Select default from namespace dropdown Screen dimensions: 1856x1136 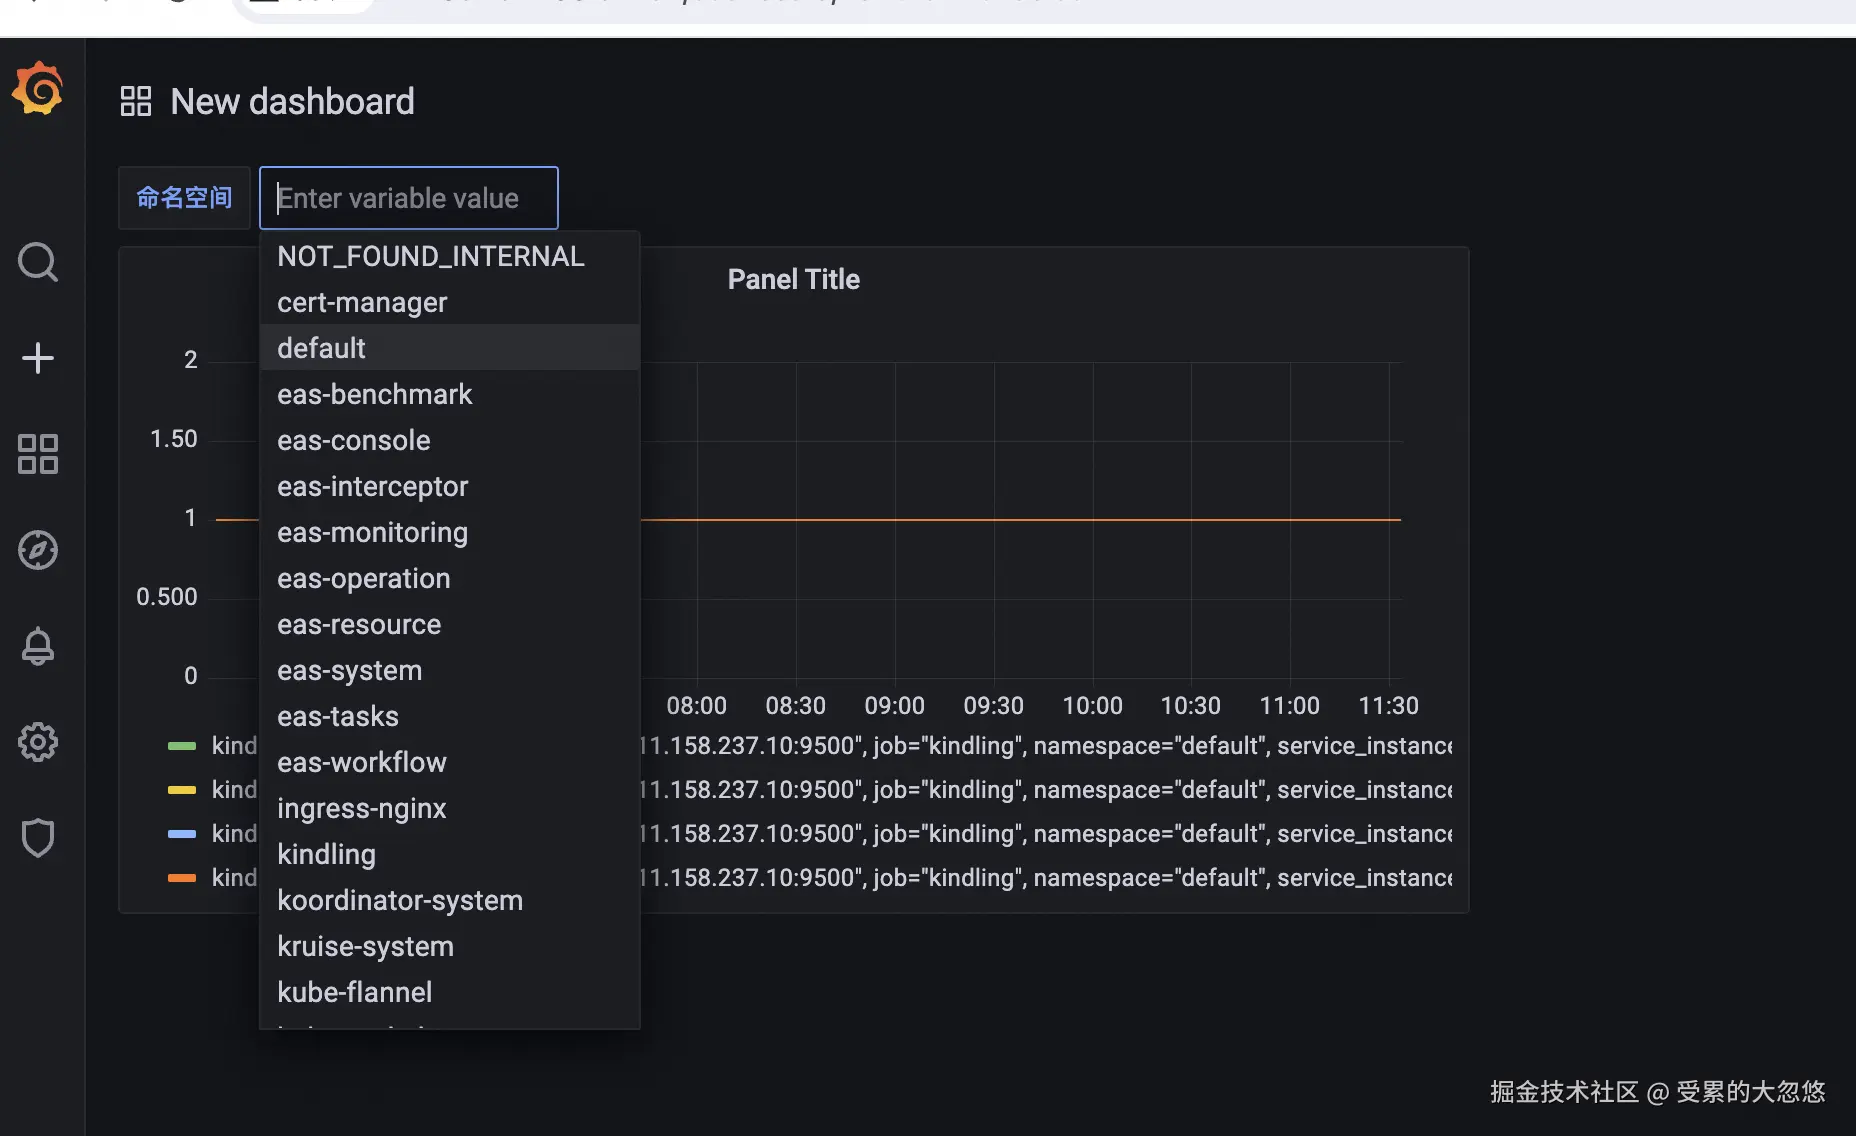point(321,348)
